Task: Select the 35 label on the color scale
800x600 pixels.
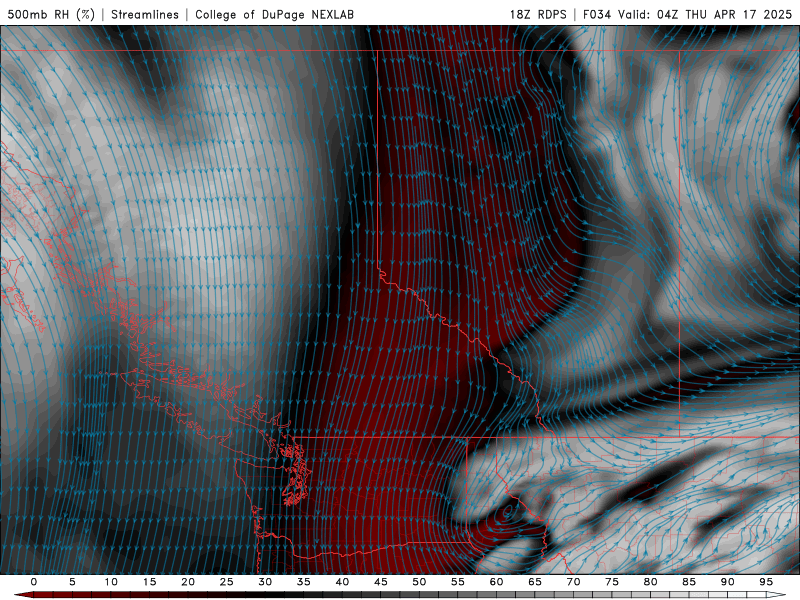Action: pos(304,582)
